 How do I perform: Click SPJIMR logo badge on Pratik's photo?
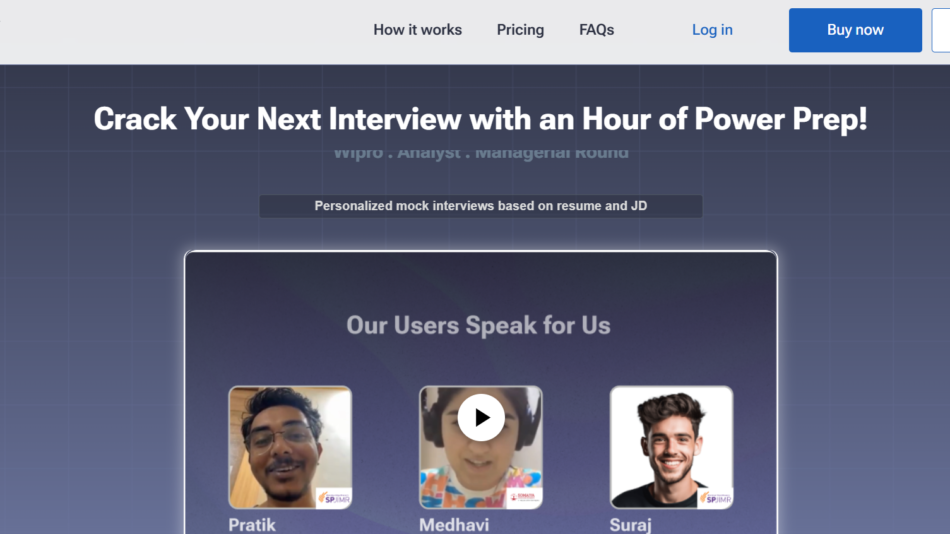click(x=334, y=498)
